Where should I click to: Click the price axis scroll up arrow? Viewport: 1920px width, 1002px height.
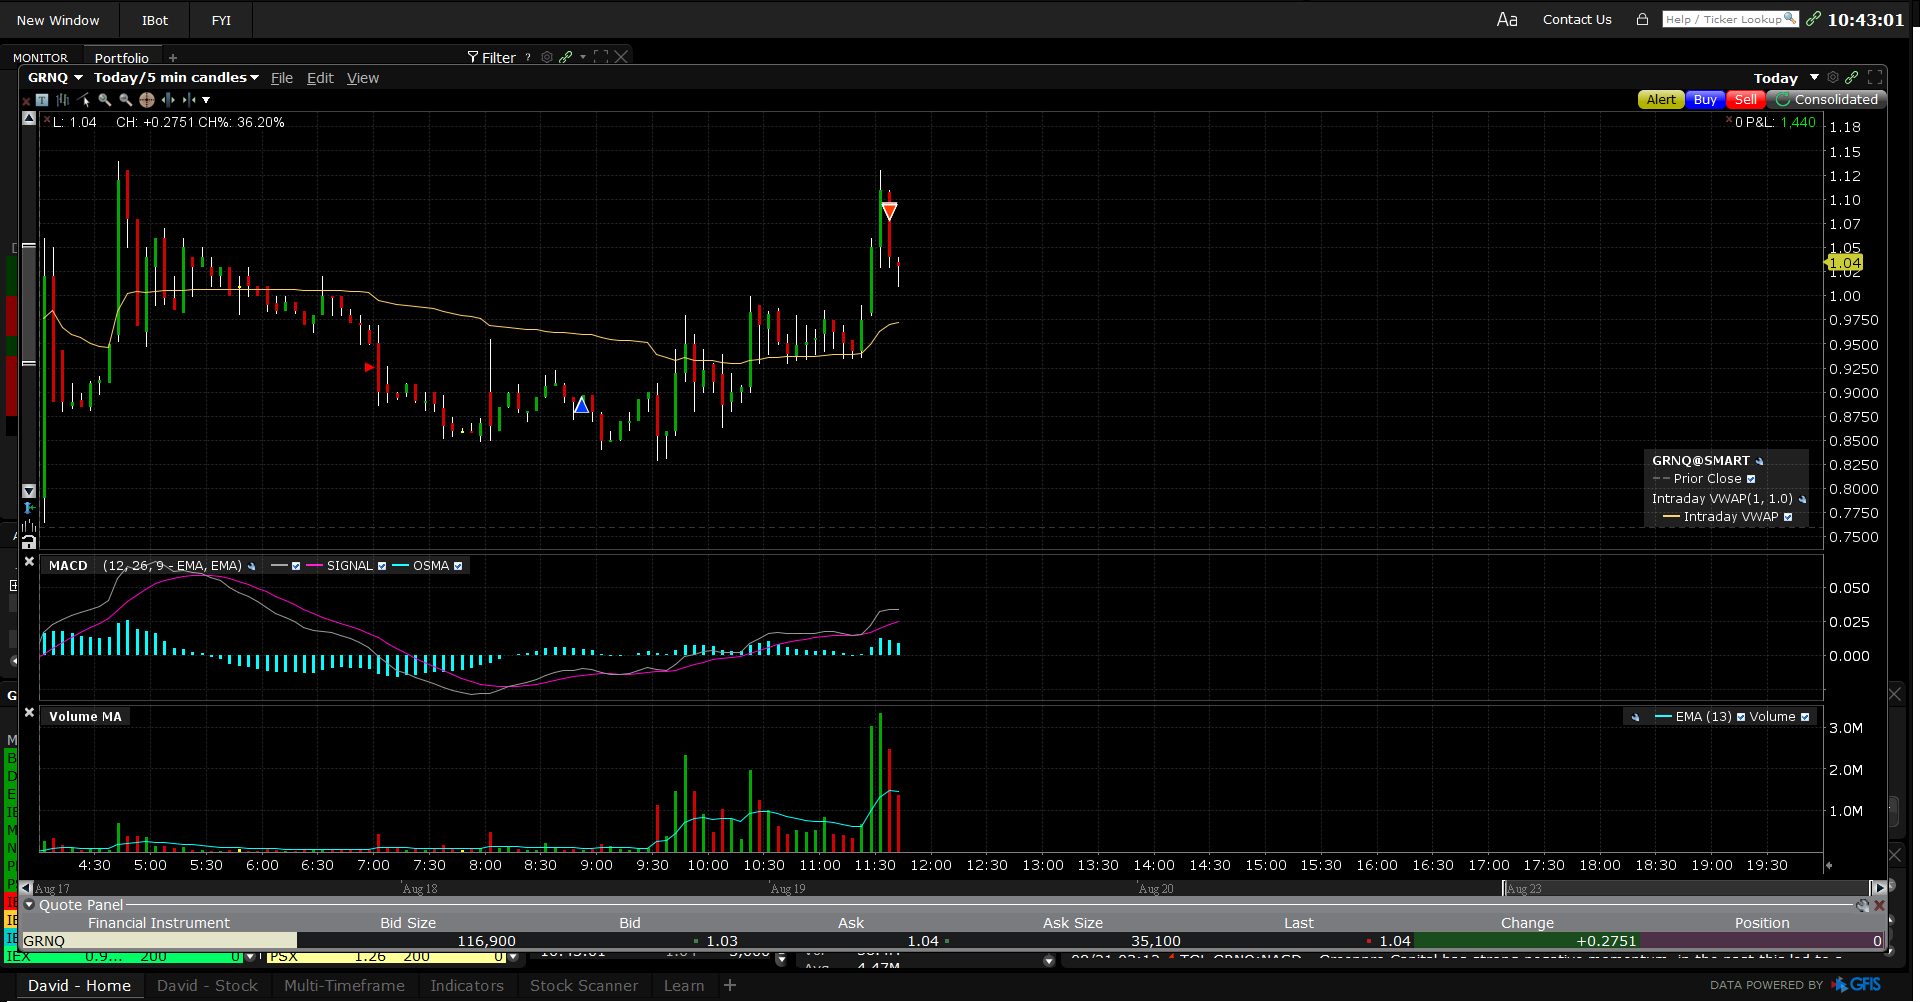[29, 119]
